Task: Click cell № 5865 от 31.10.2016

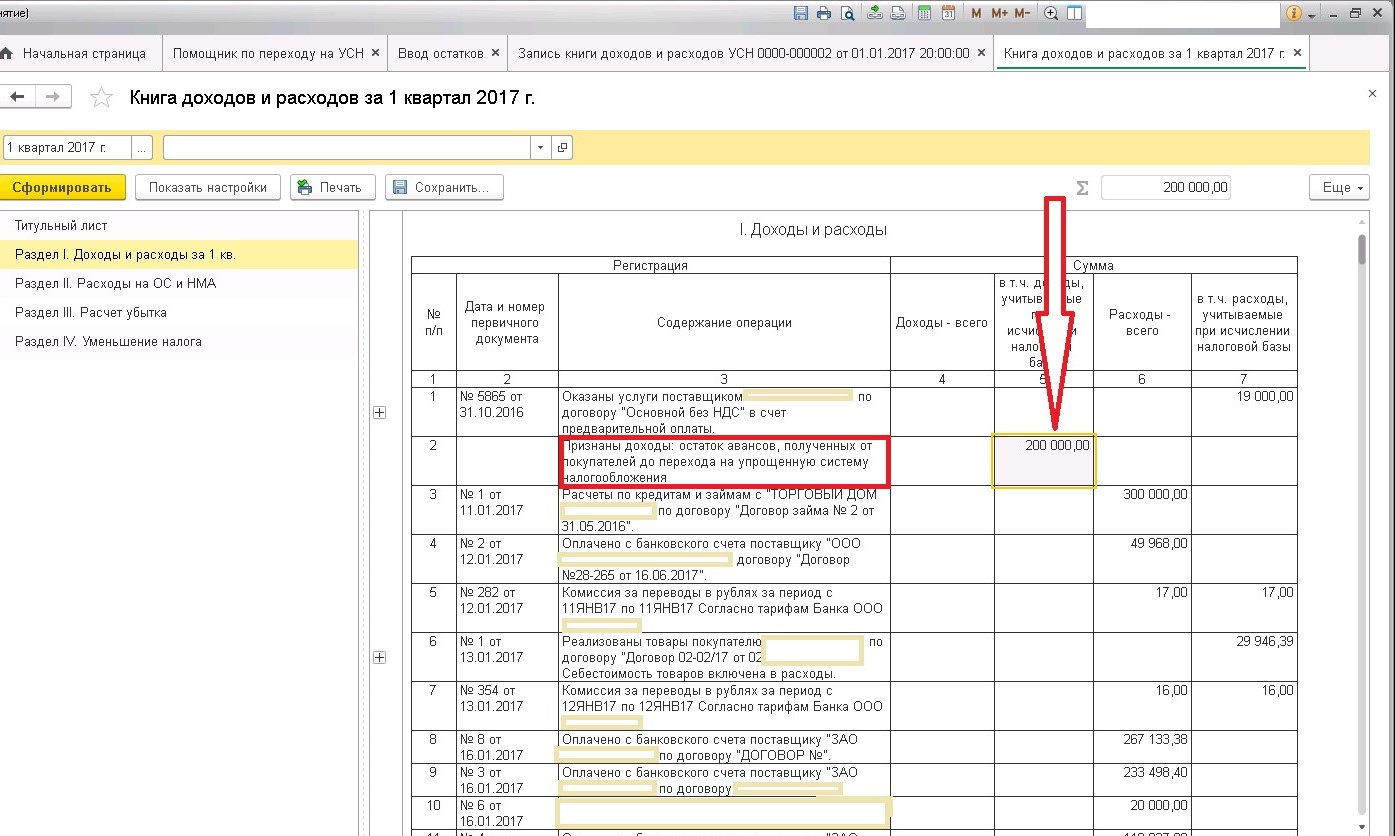Action: [507, 412]
